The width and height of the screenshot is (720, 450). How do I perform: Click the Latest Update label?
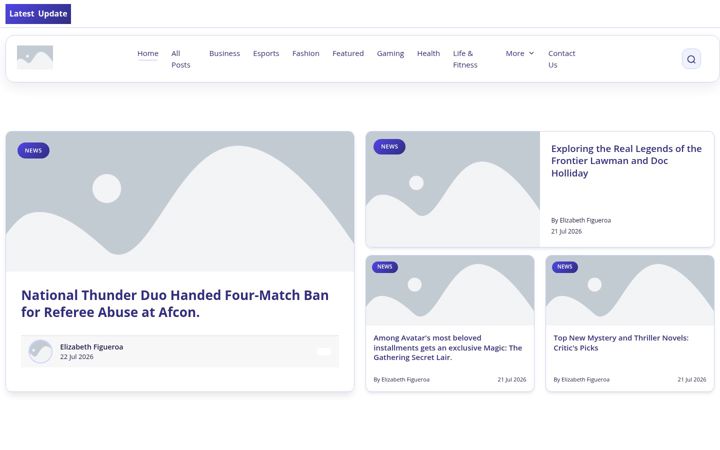pos(38,14)
